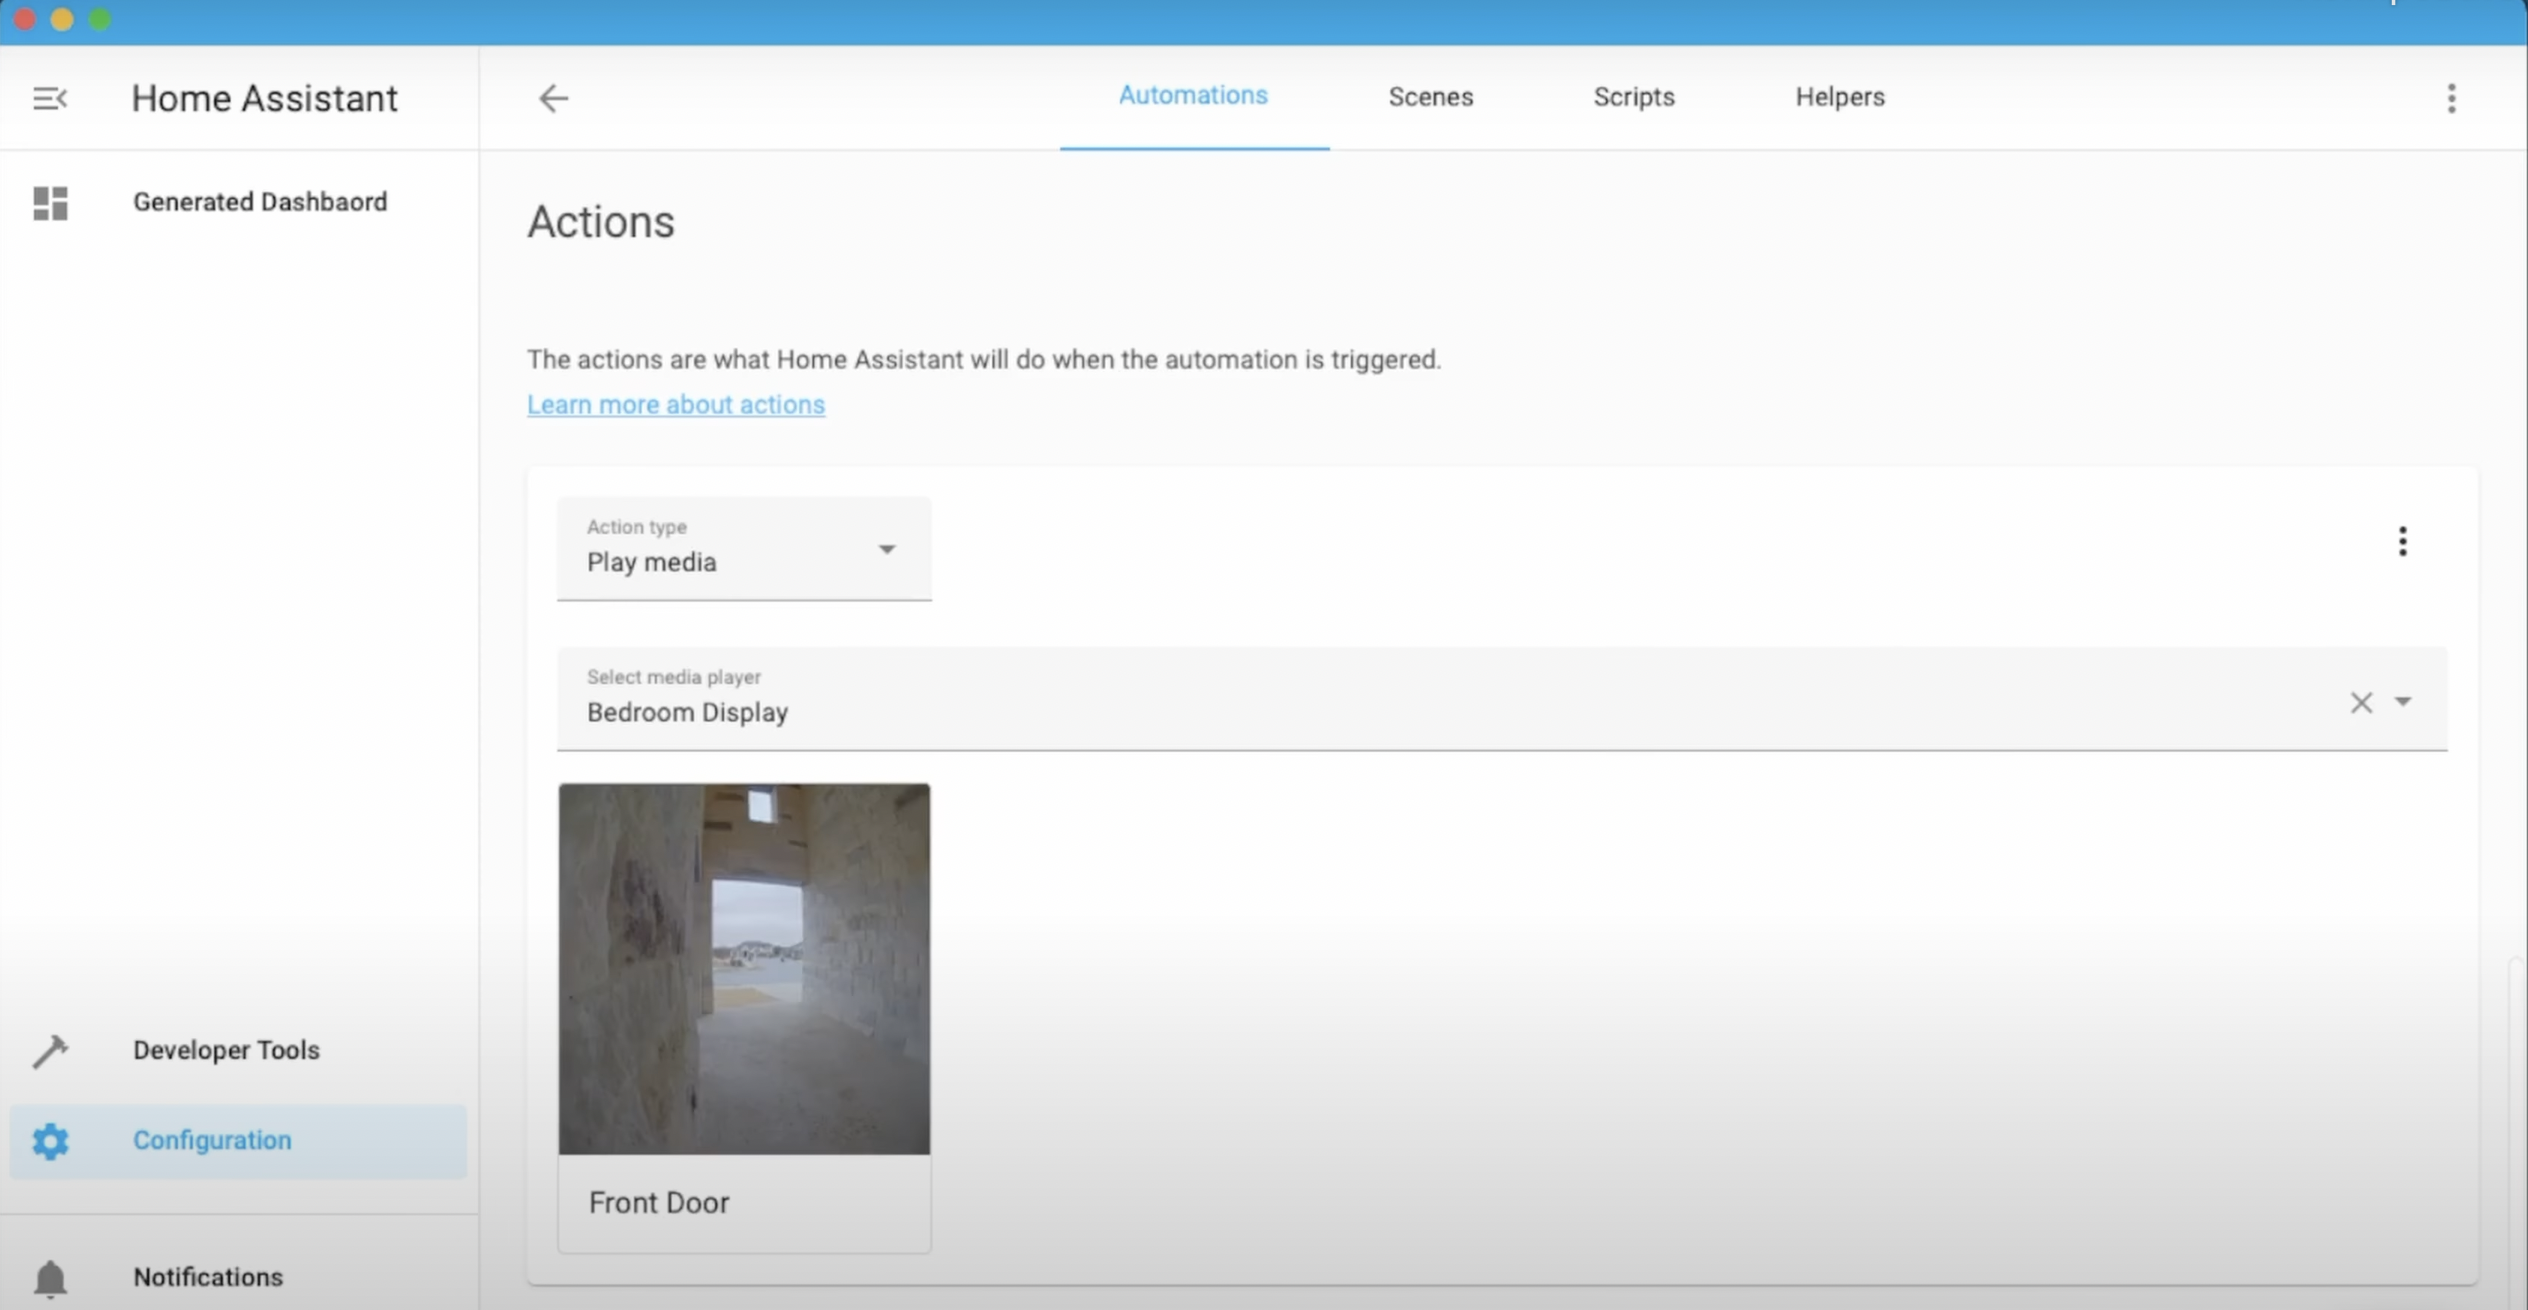The height and width of the screenshot is (1310, 2528).
Task: Click the Home Assistant sidebar menu icon
Action: click(x=48, y=97)
